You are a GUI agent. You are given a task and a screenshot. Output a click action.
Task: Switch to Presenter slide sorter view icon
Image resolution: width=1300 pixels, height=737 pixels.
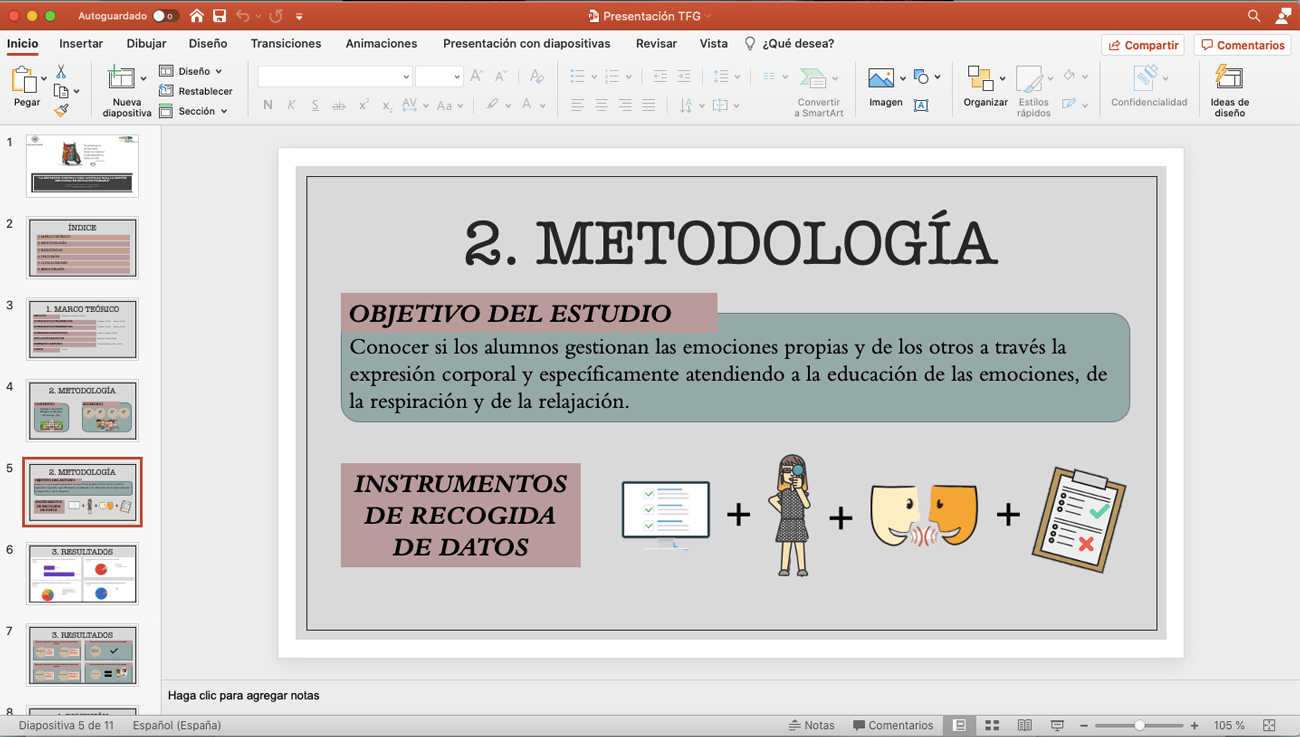click(992, 725)
